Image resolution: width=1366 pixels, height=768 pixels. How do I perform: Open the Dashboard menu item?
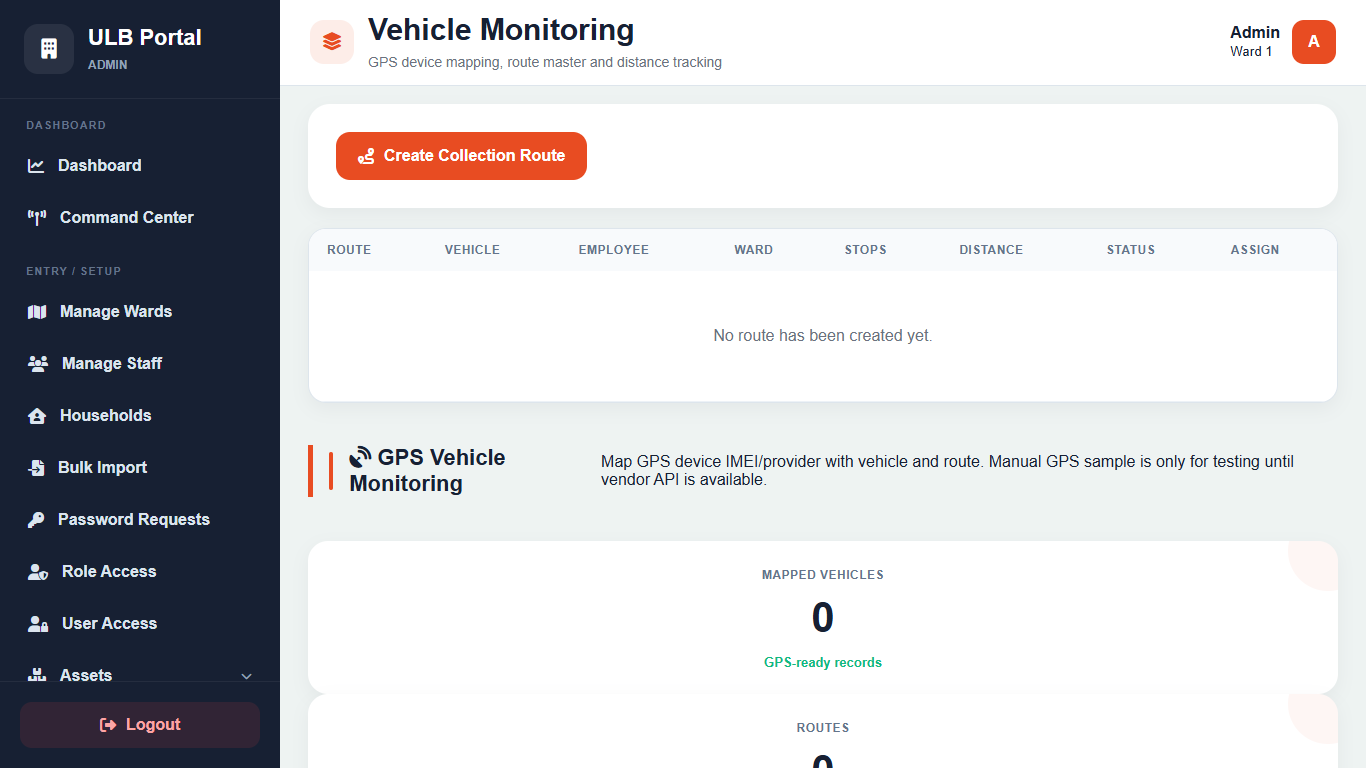tap(140, 166)
